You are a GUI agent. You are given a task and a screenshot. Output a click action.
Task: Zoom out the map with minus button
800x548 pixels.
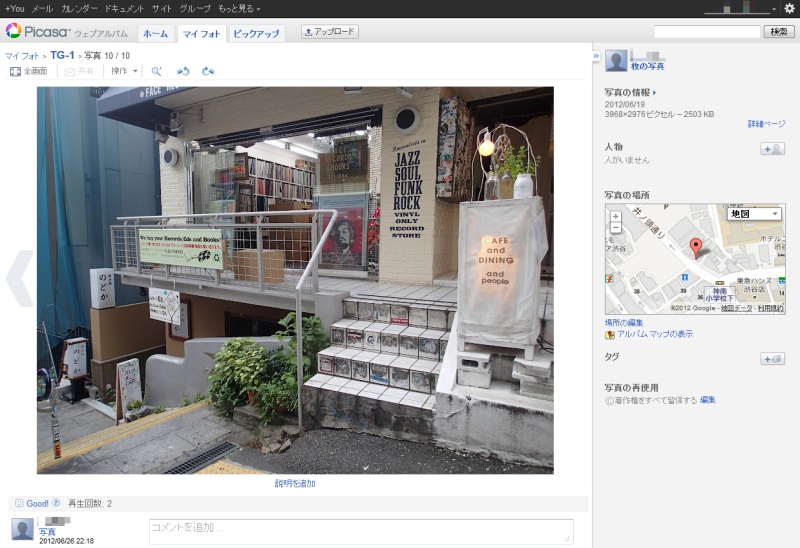[x=616, y=228]
